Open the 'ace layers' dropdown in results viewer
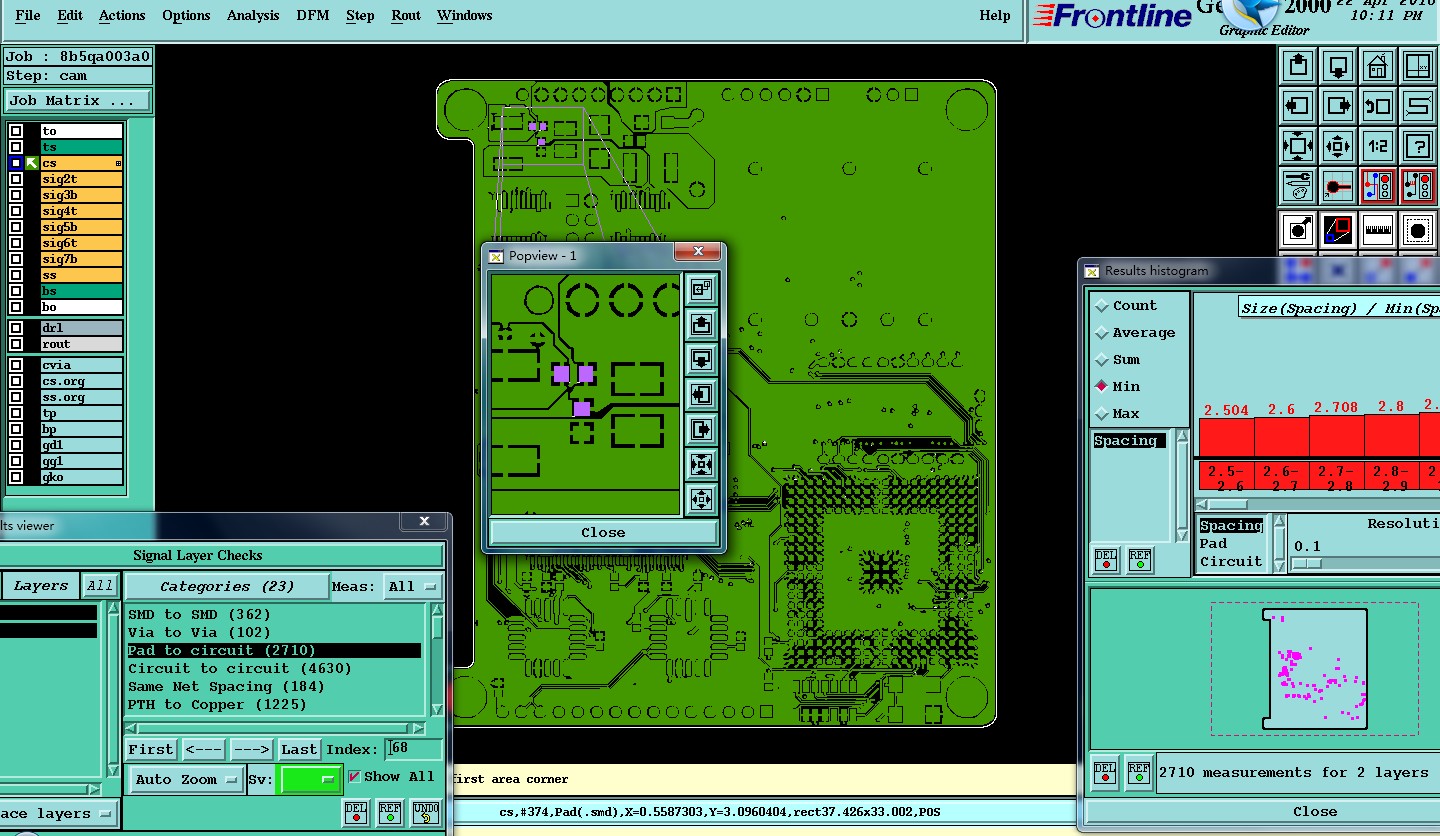 [x=58, y=814]
